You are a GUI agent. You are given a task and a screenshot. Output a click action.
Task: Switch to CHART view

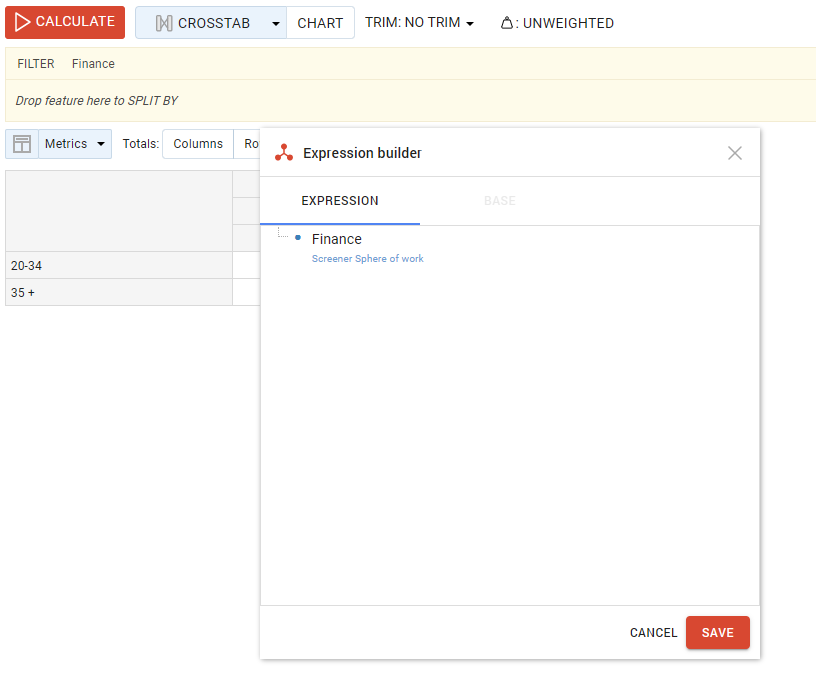tap(320, 23)
